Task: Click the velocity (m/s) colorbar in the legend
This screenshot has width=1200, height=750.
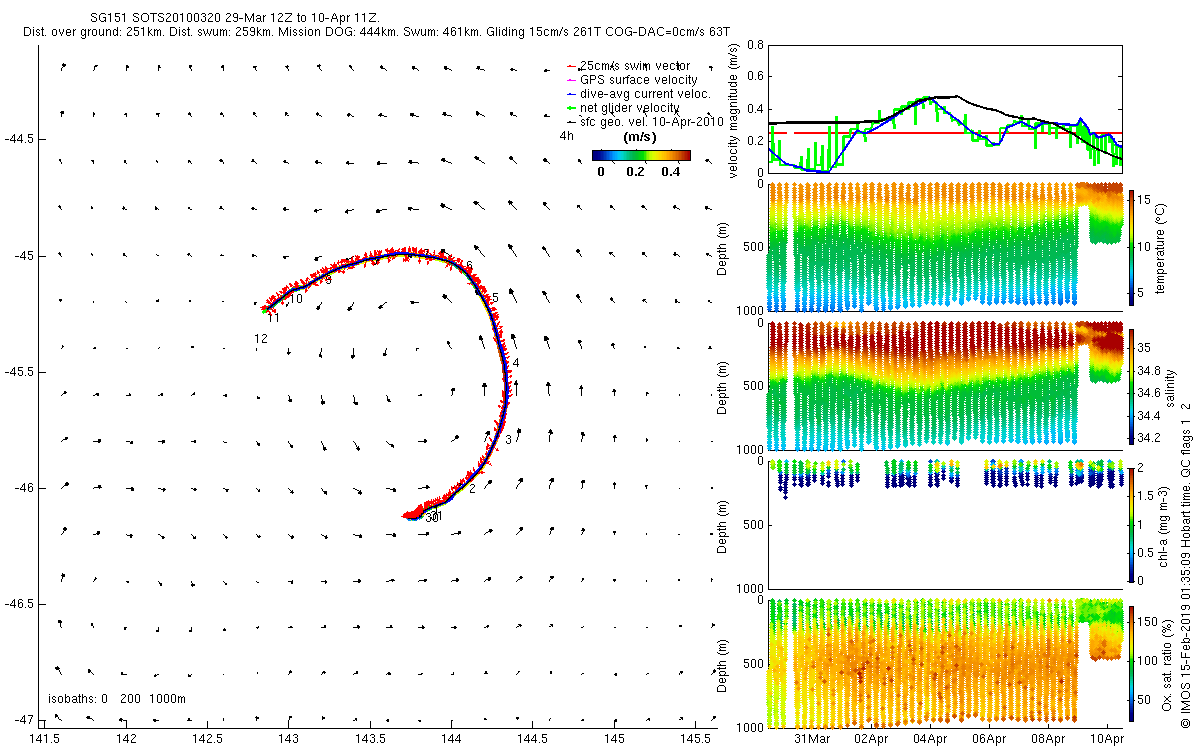Action: (641, 155)
